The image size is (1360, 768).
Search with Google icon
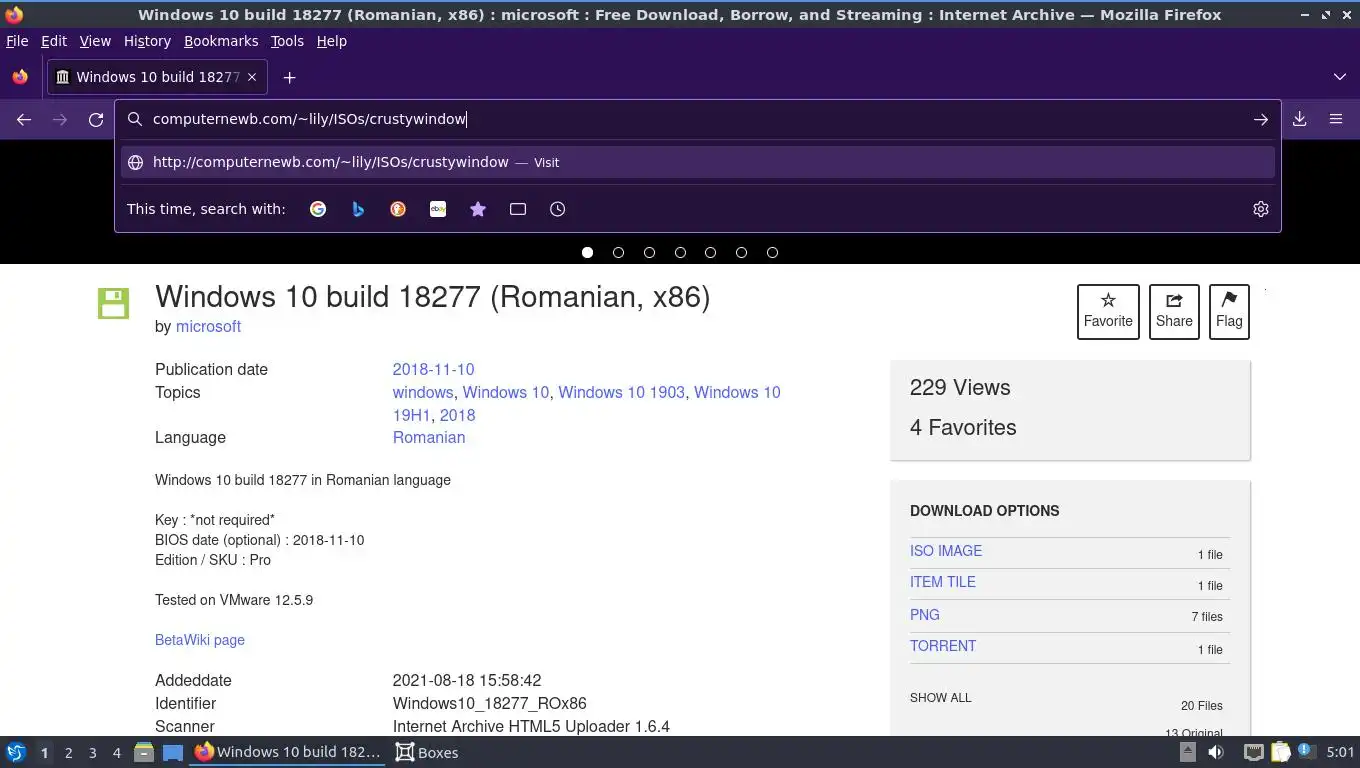tap(318, 209)
